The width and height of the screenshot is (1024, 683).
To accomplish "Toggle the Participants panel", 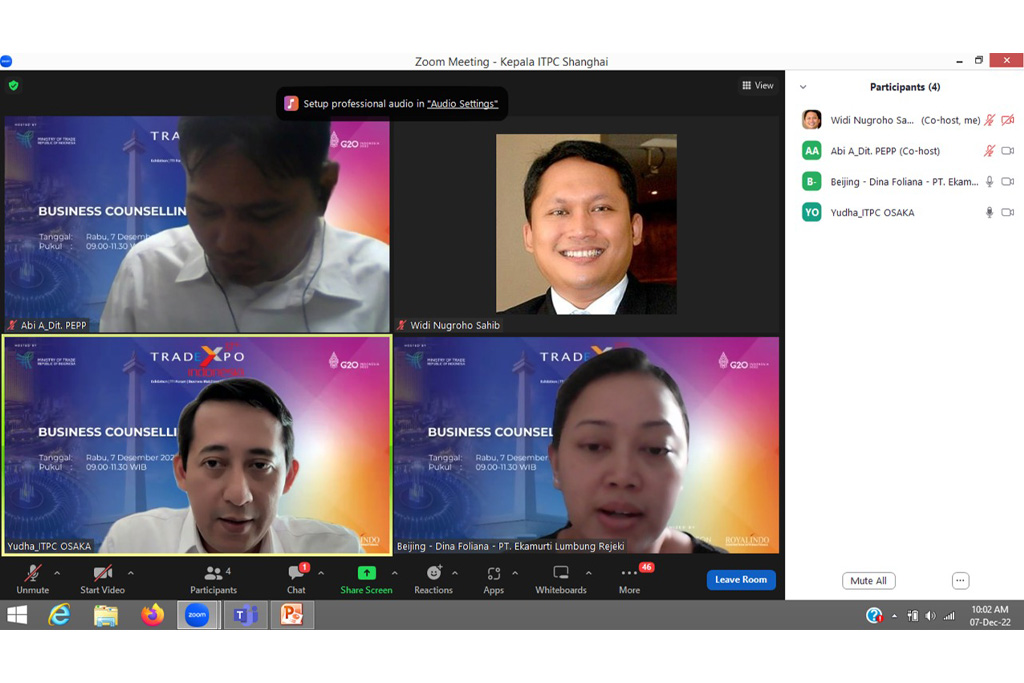I will [213, 578].
